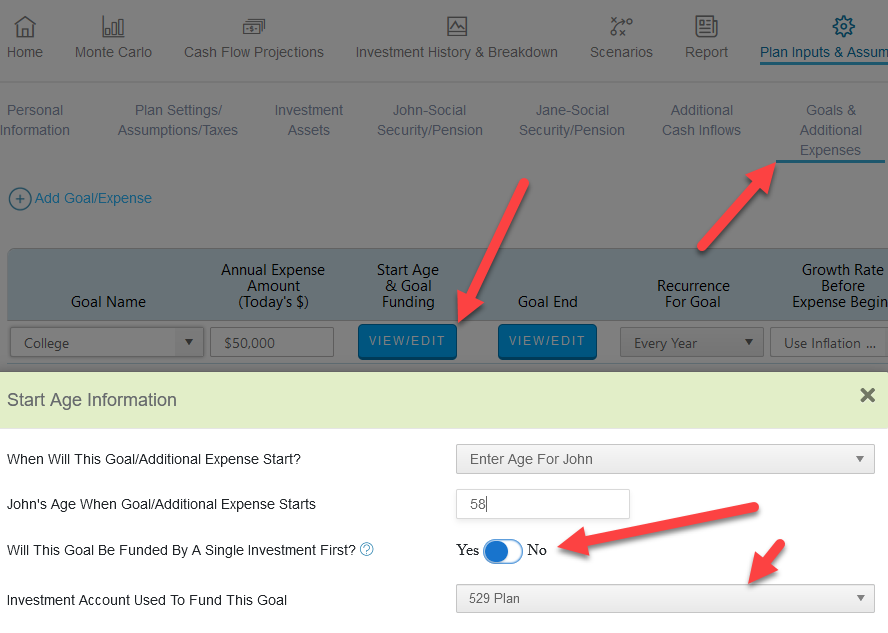
Task: Open the Every Year recurrence dropdown
Action: (691, 343)
